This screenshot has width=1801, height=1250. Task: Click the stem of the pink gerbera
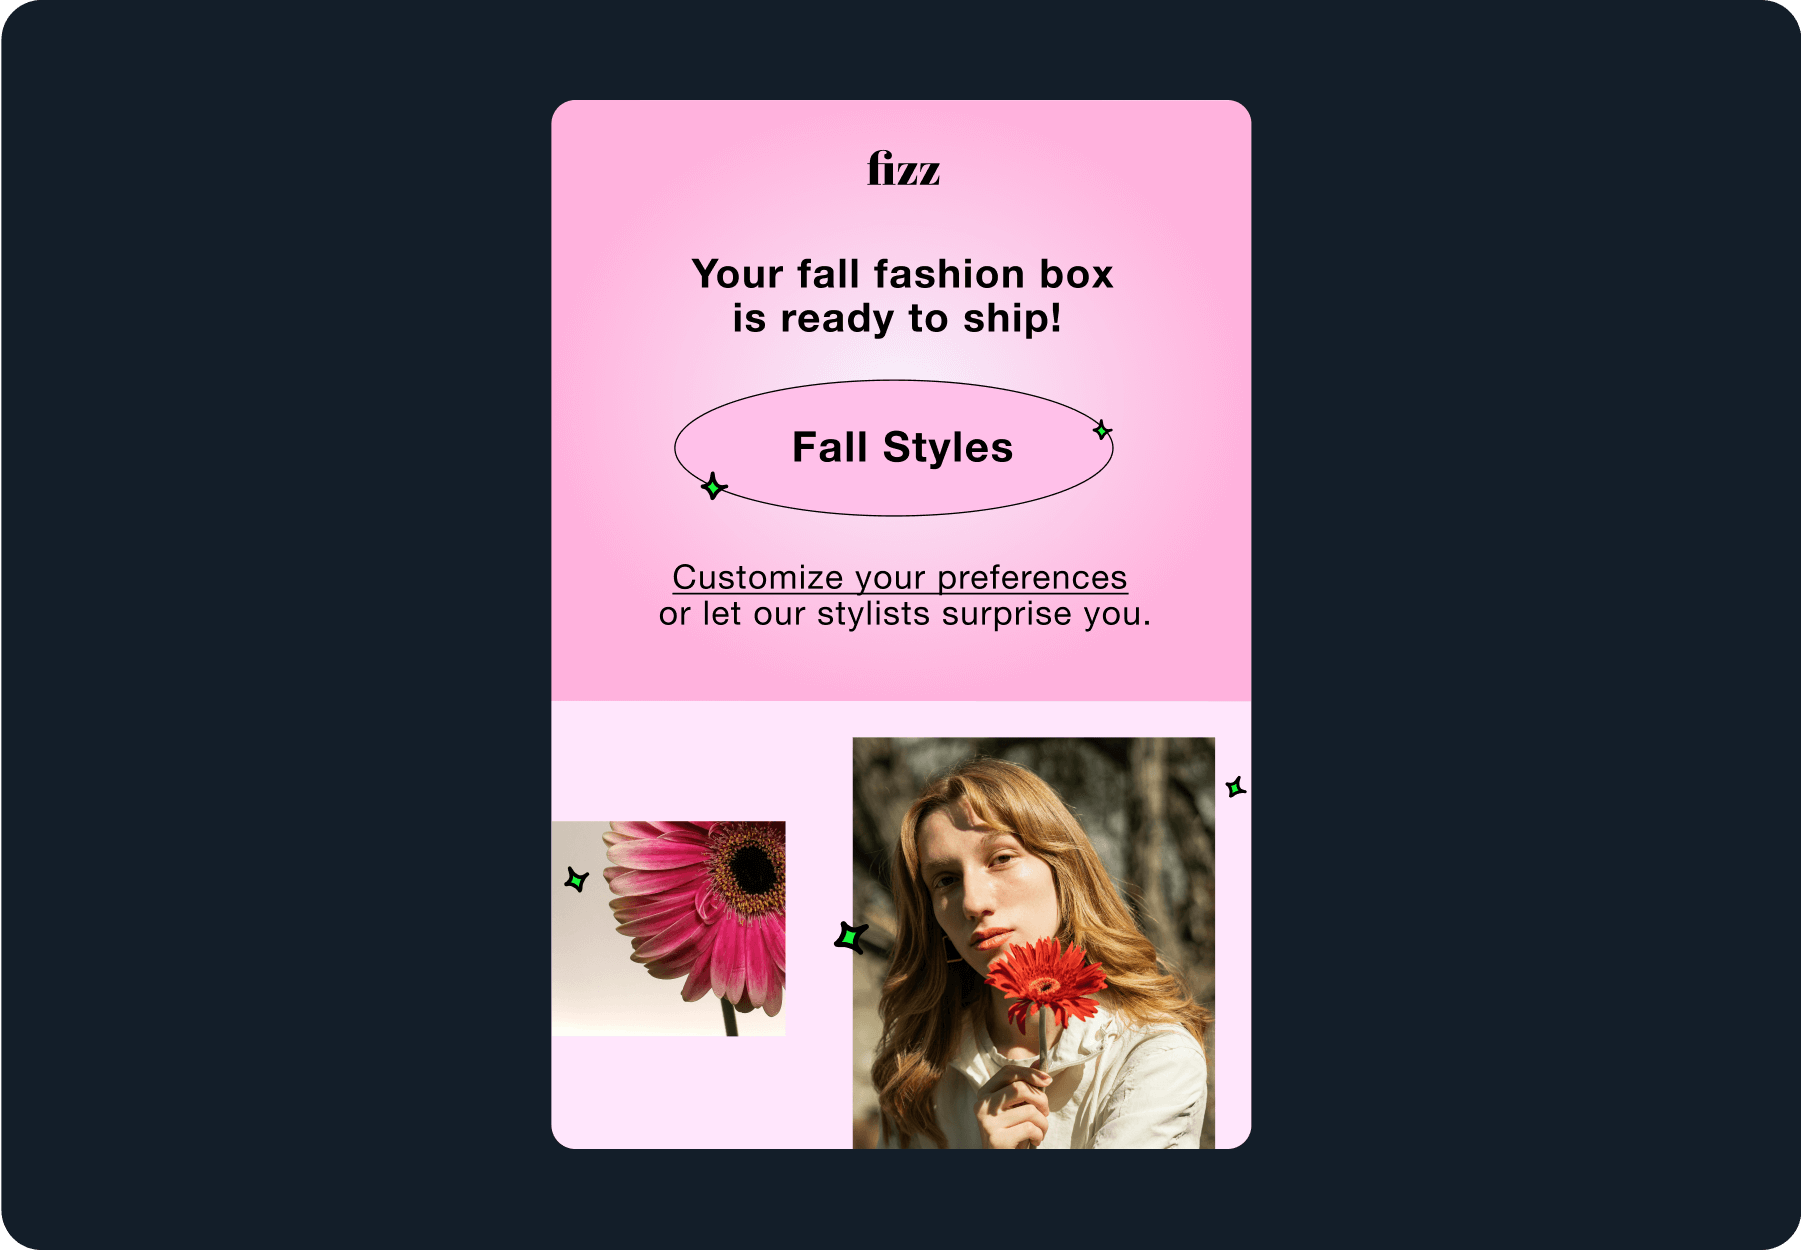pyautogui.click(x=729, y=1017)
